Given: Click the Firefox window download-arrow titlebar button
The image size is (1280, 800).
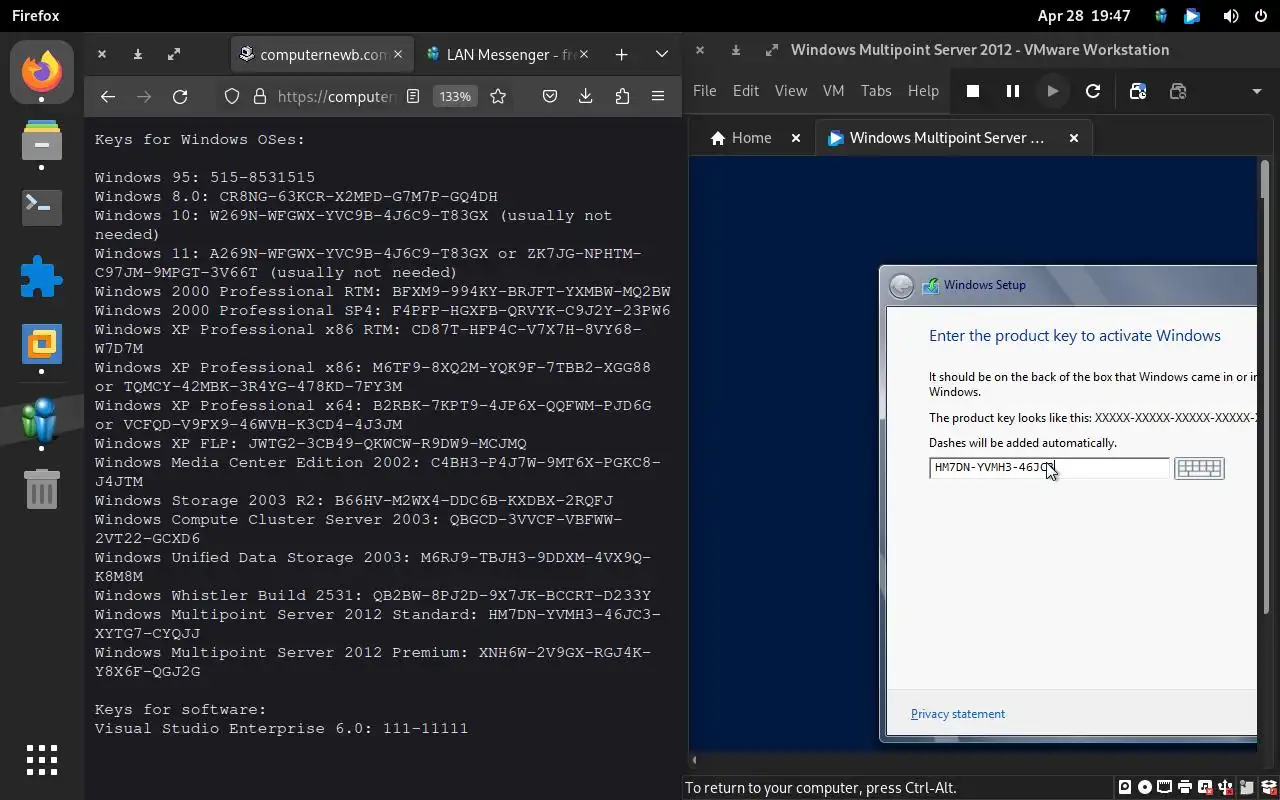Looking at the screenshot, I should (x=138, y=54).
